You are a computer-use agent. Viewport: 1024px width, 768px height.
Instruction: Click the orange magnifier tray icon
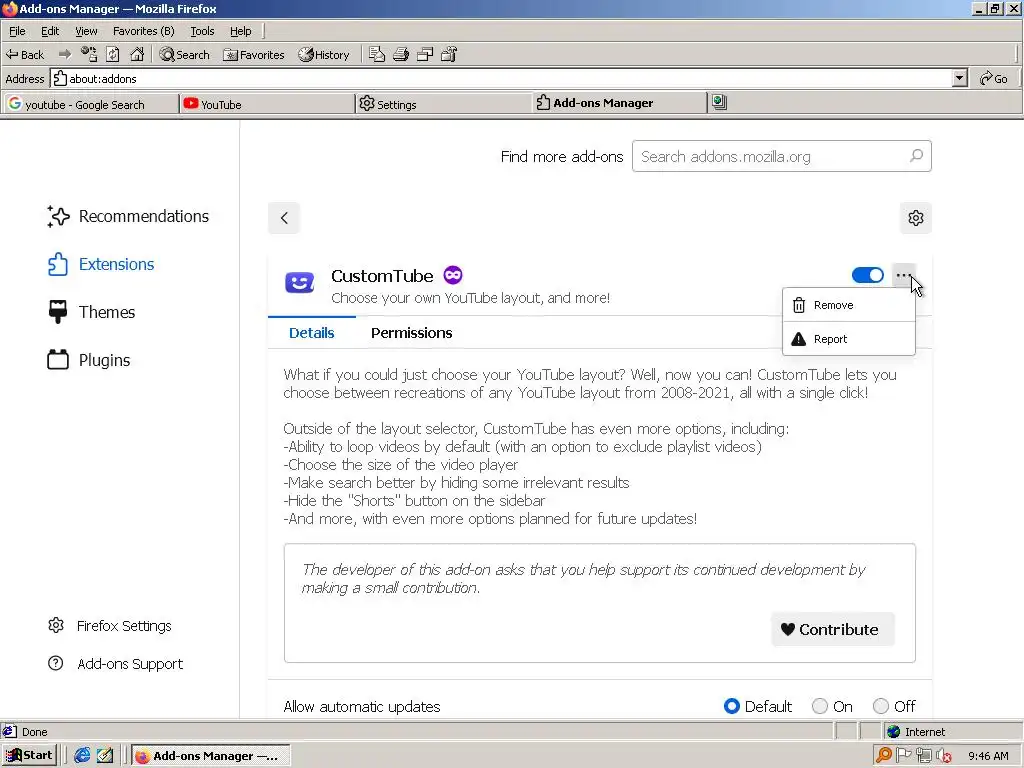884,756
